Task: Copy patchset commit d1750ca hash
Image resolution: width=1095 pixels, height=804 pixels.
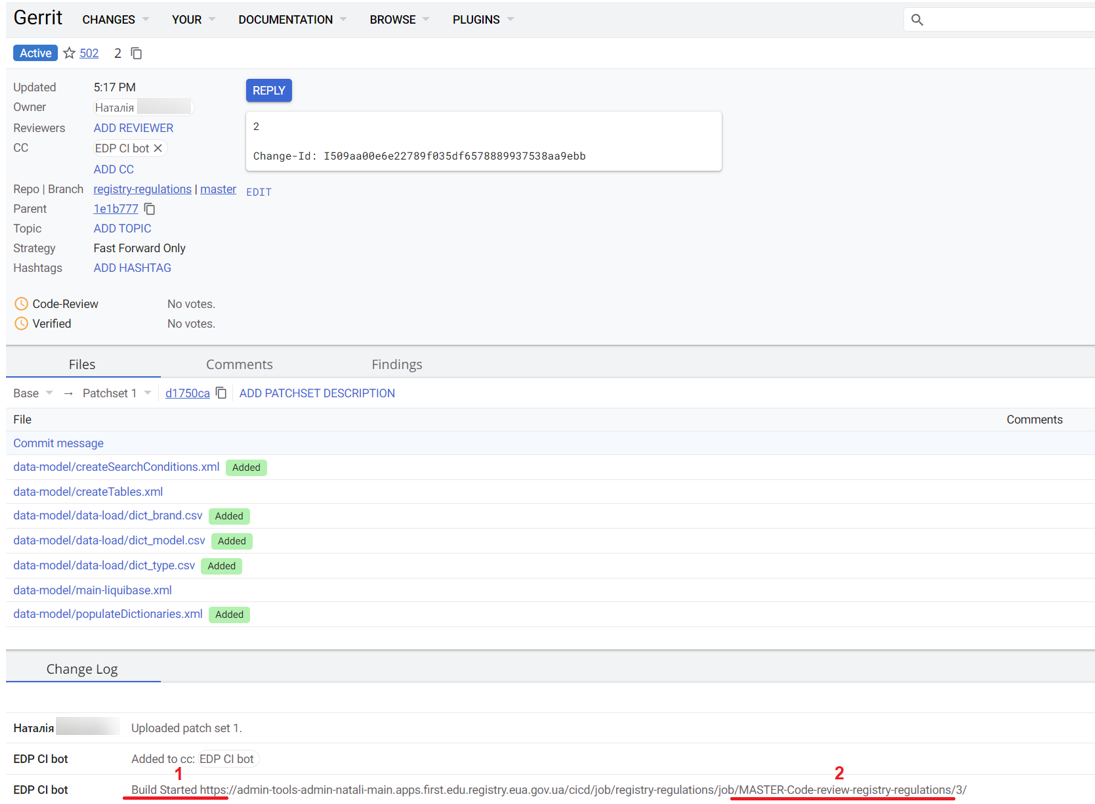Action: (x=221, y=393)
